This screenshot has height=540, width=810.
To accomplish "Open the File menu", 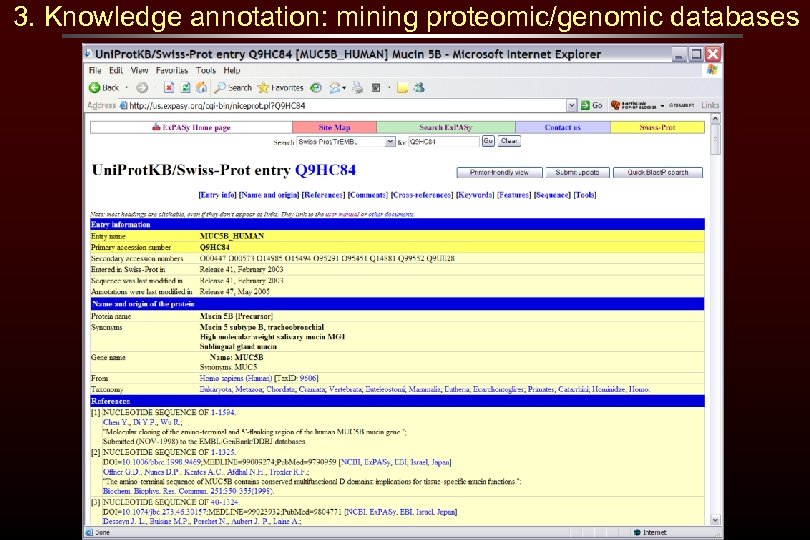I will (x=95, y=70).
